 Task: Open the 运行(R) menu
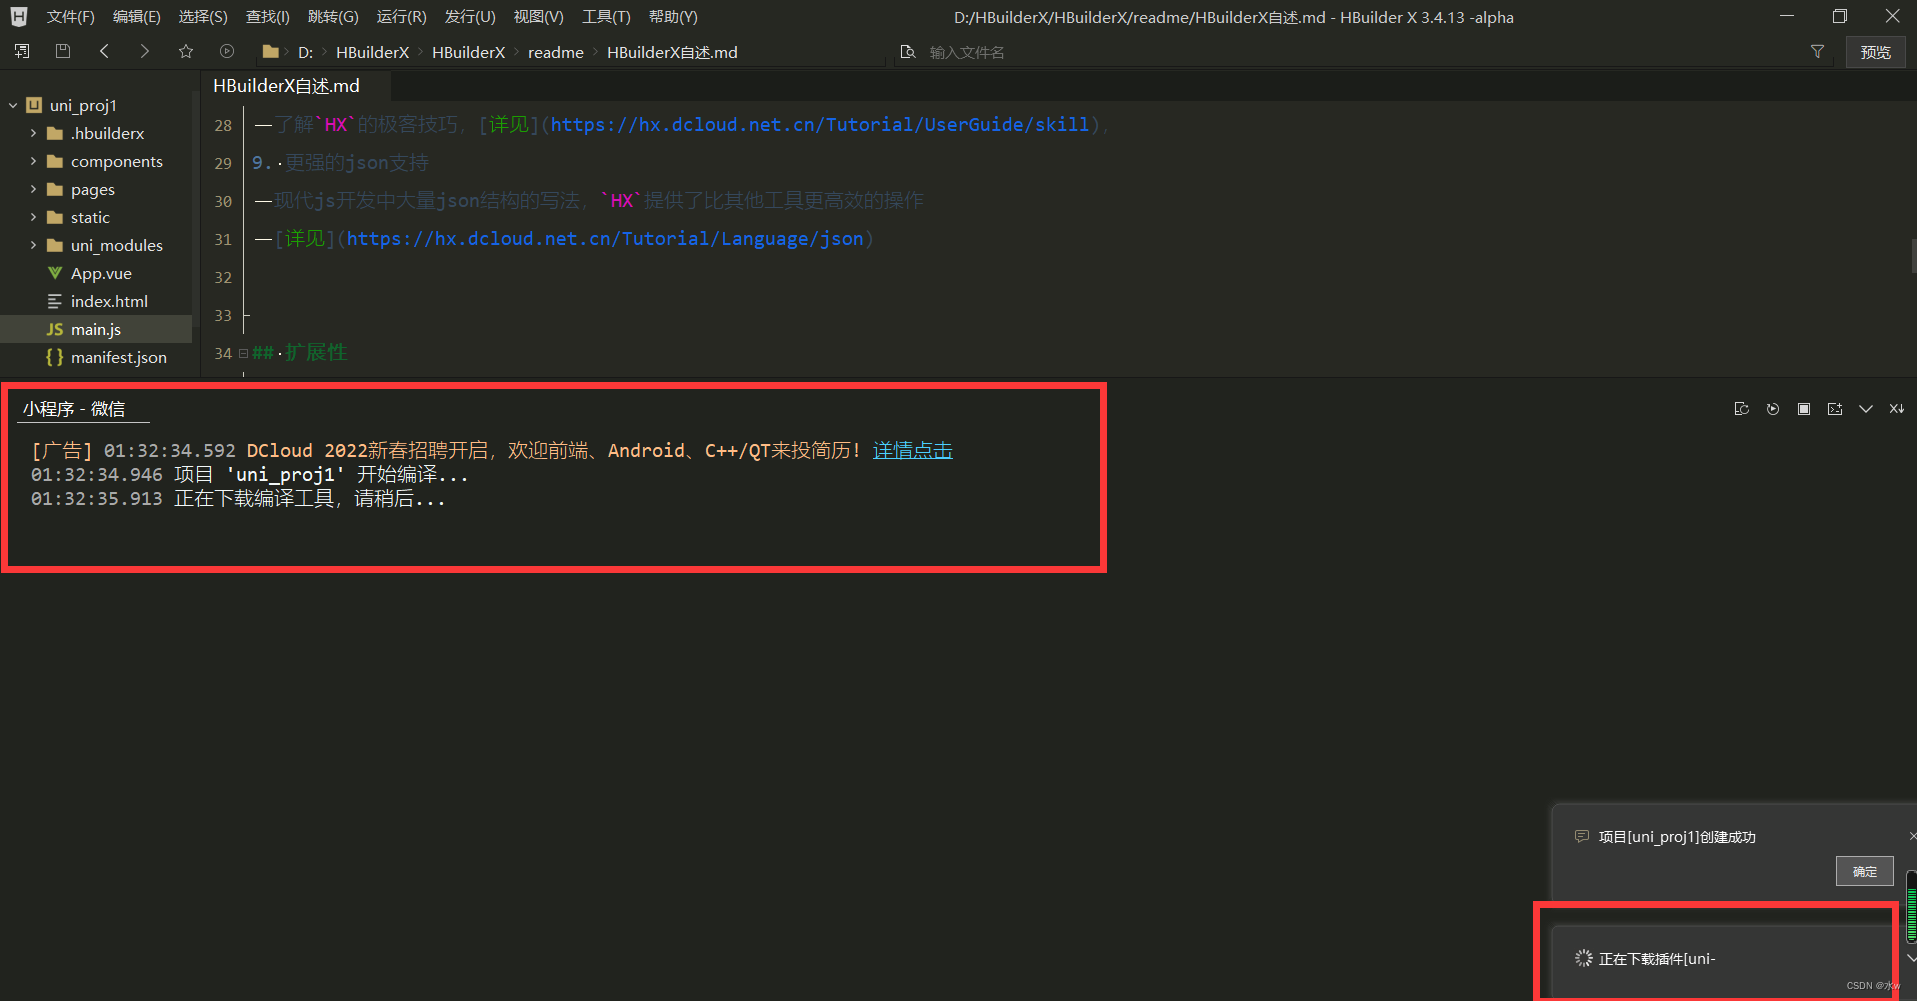[x=401, y=17]
